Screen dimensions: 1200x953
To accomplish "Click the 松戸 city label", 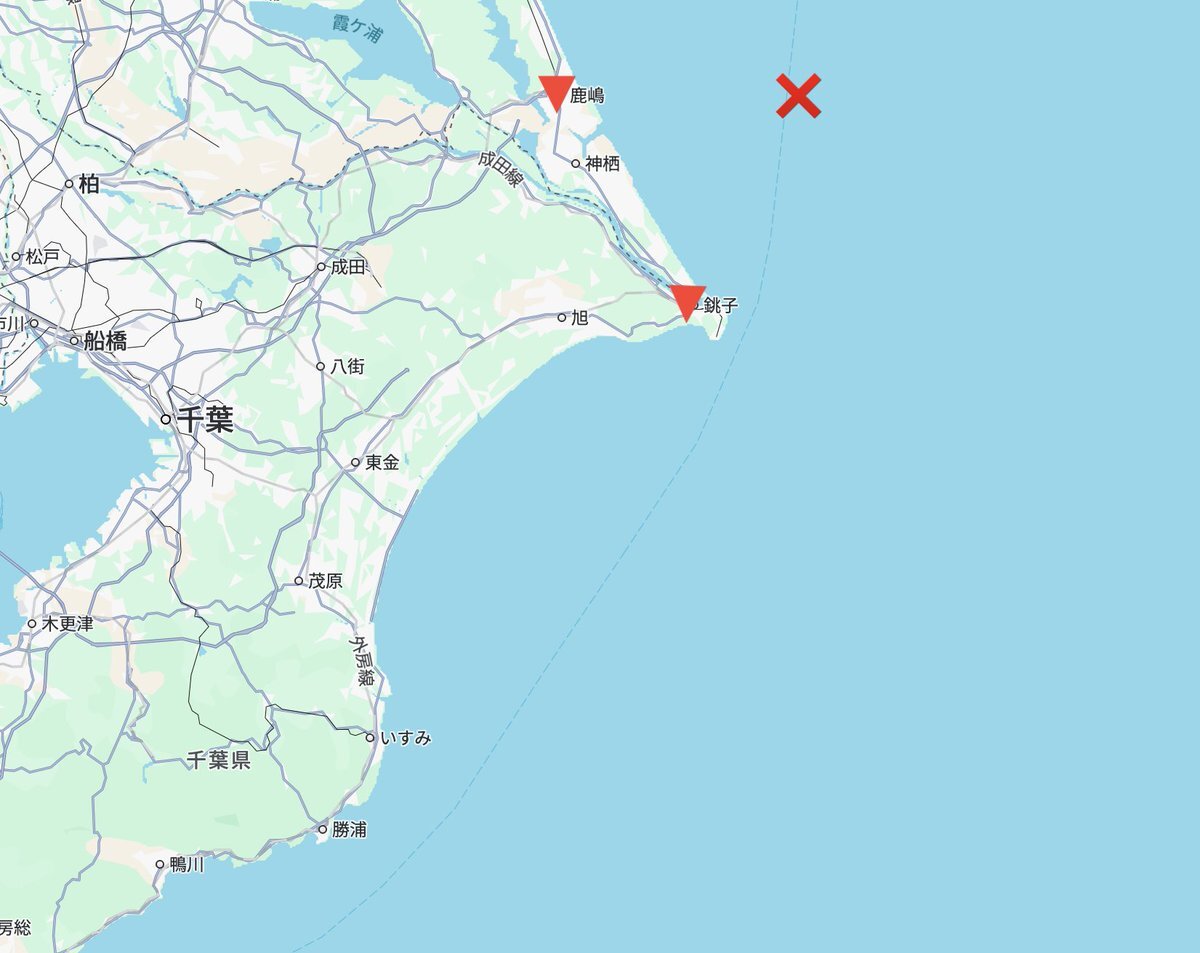I will (x=43, y=257).
